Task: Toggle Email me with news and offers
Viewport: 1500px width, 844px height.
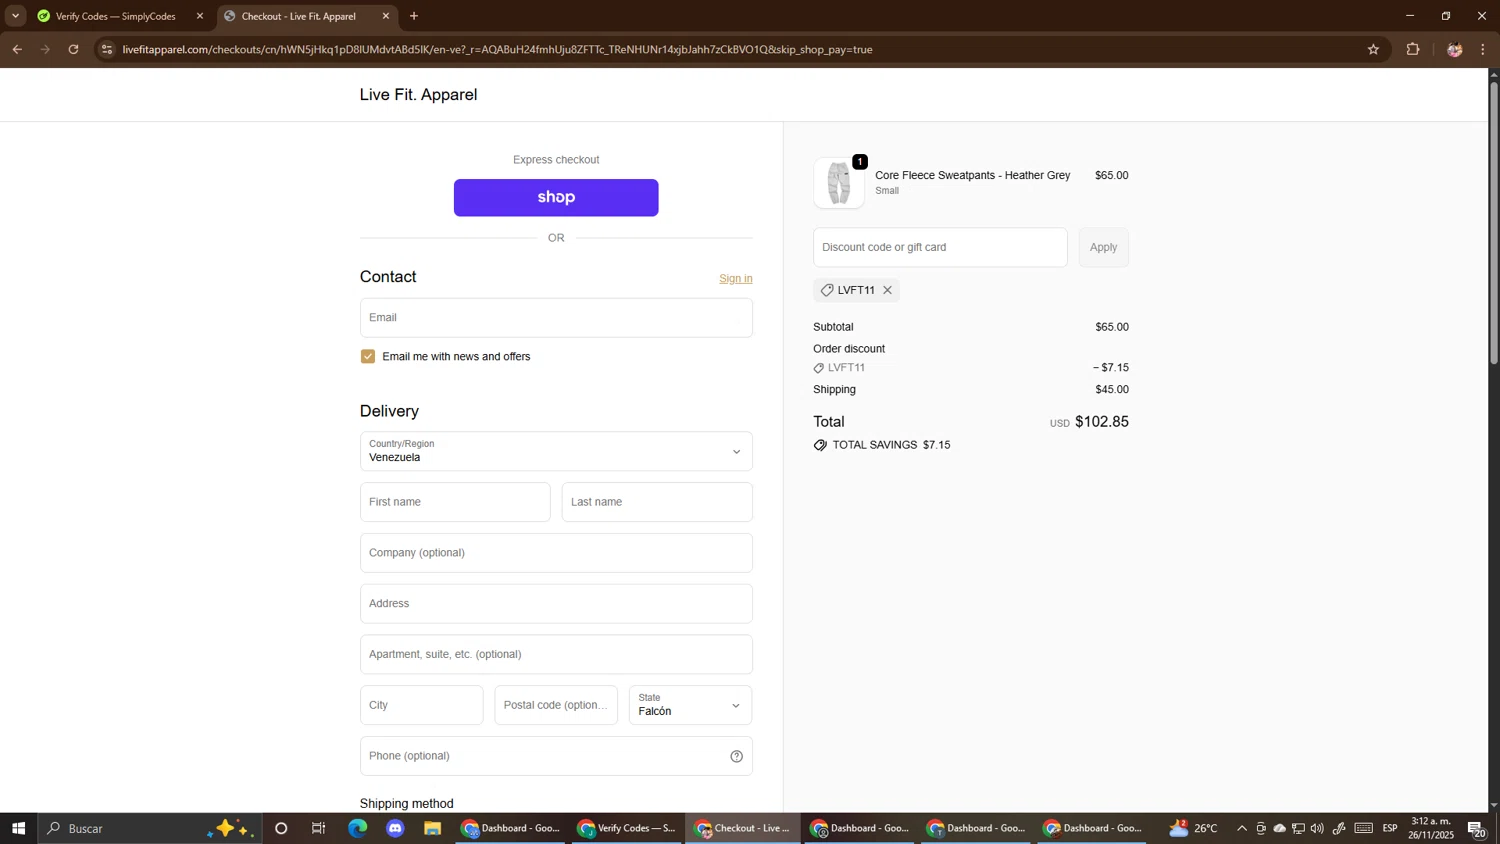Action: [368, 357]
